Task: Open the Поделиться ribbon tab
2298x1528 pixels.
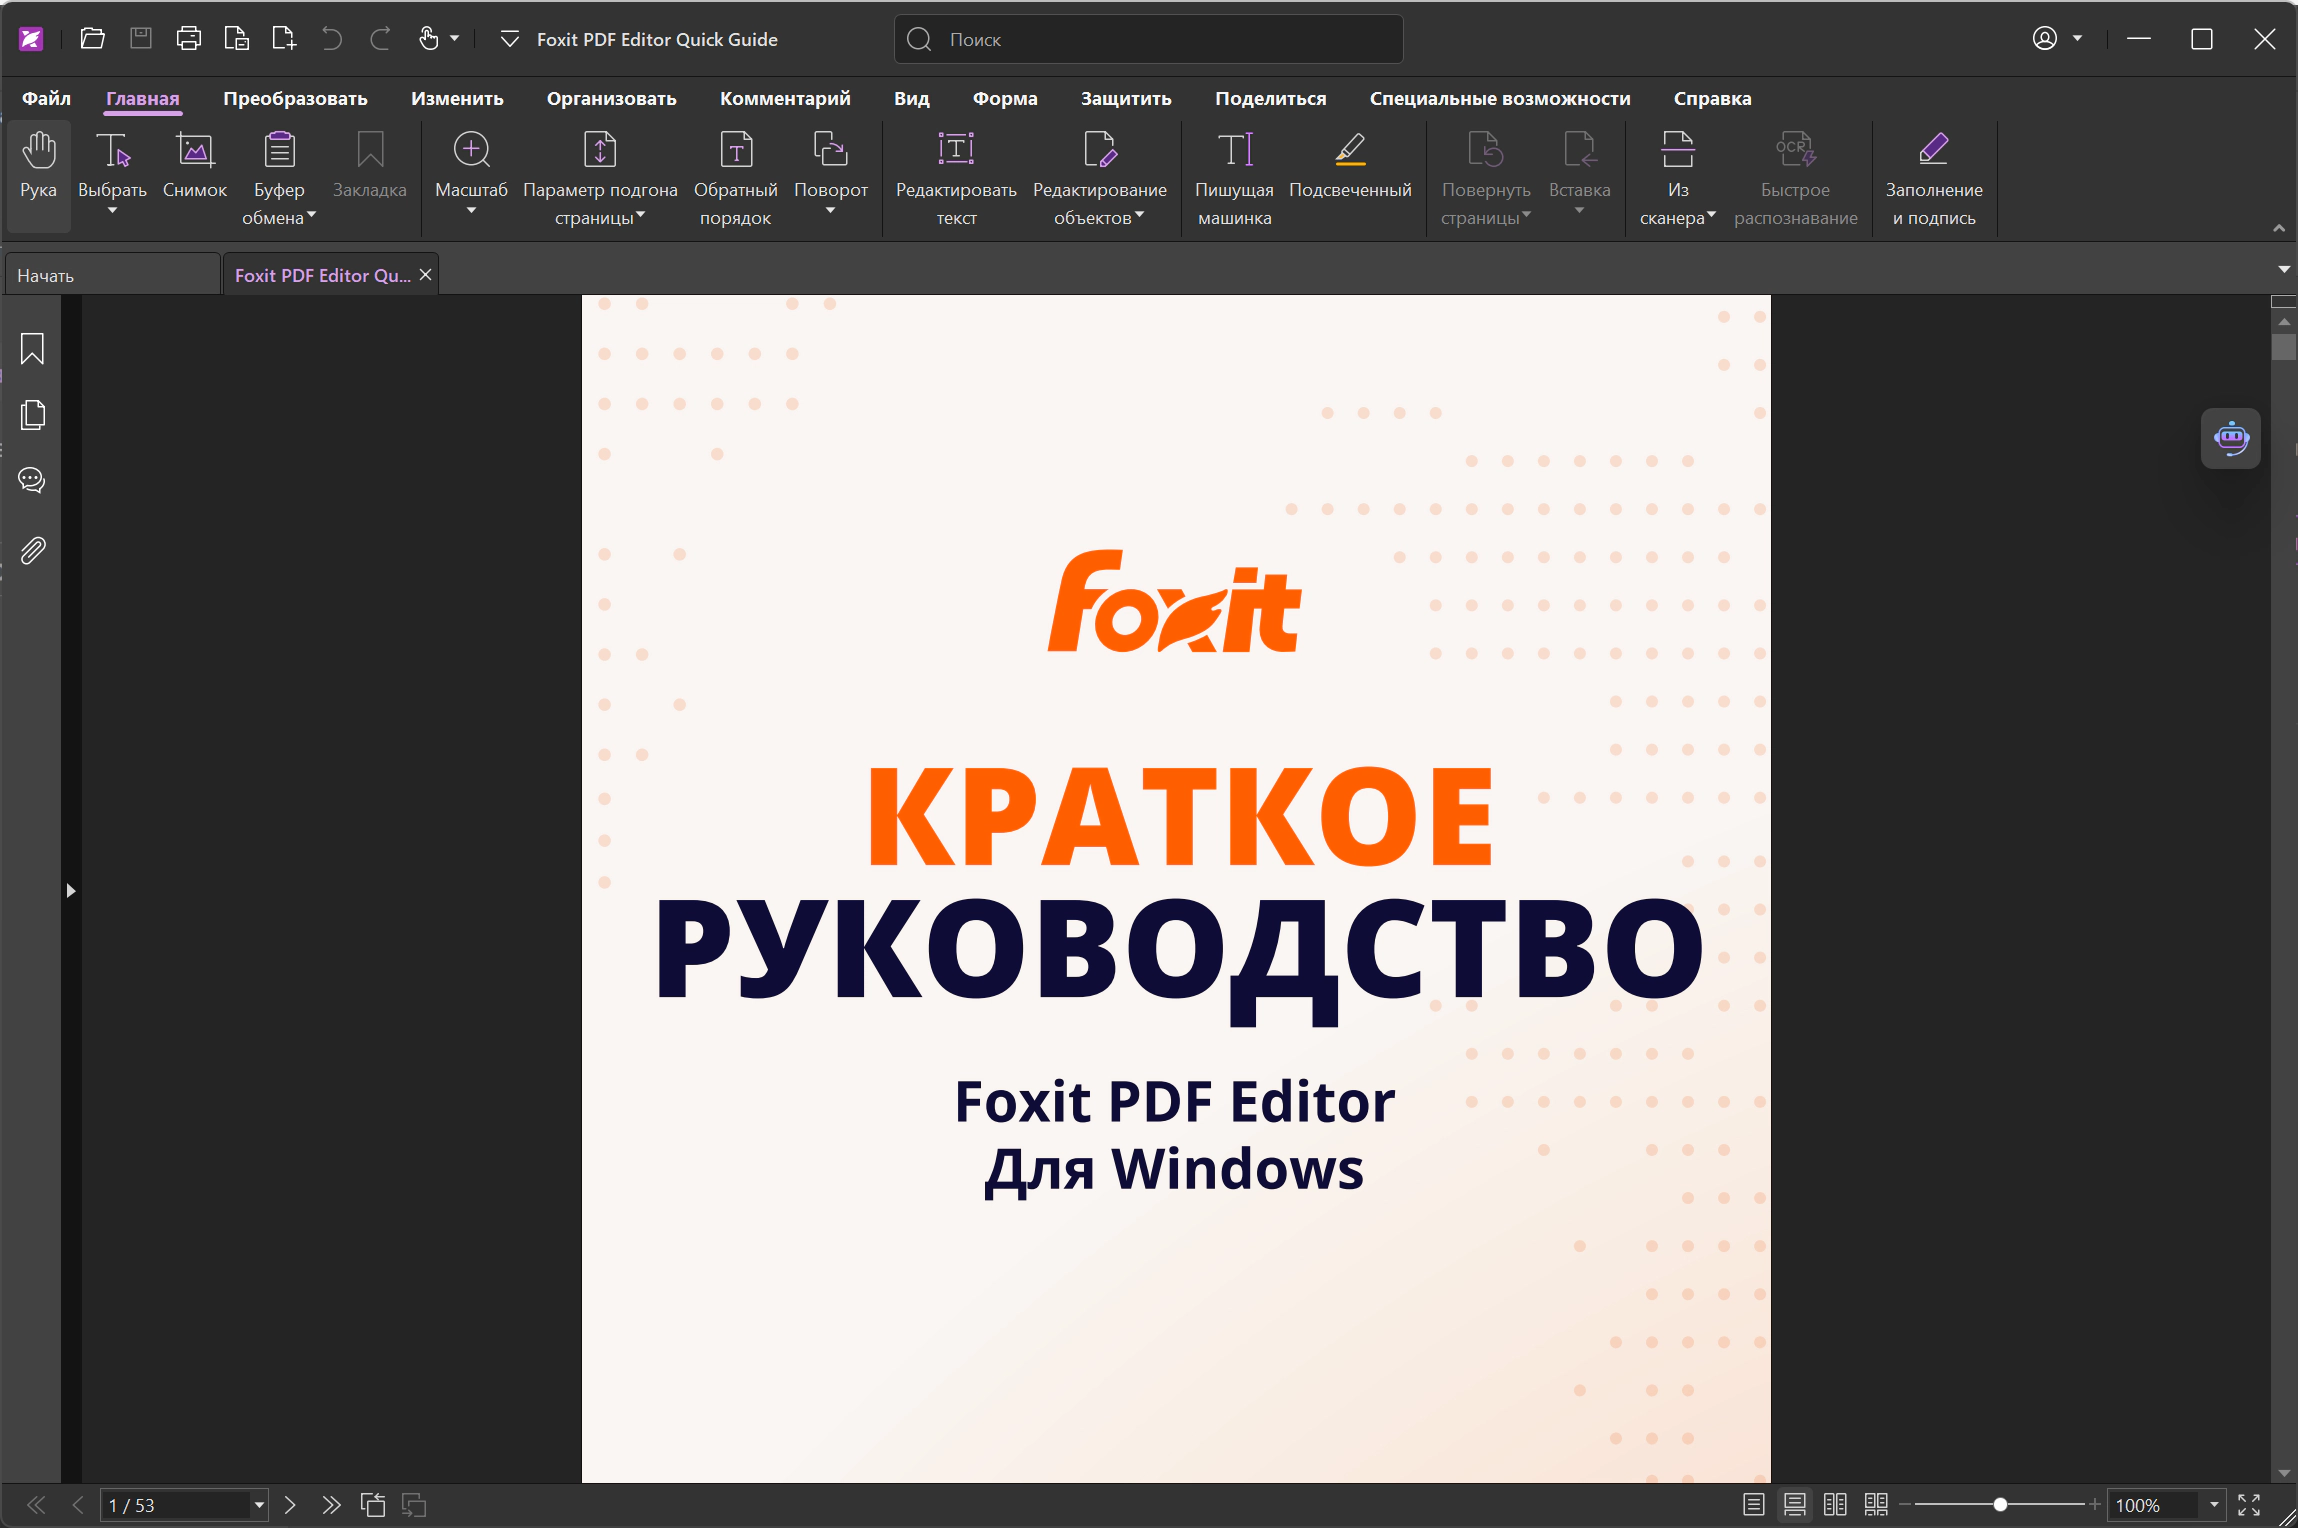Action: coord(1271,98)
